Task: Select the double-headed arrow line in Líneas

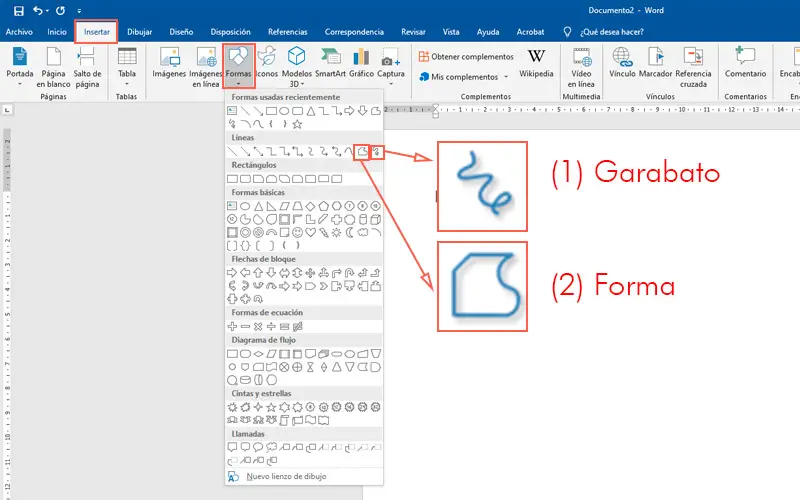Action: coord(258,152)
